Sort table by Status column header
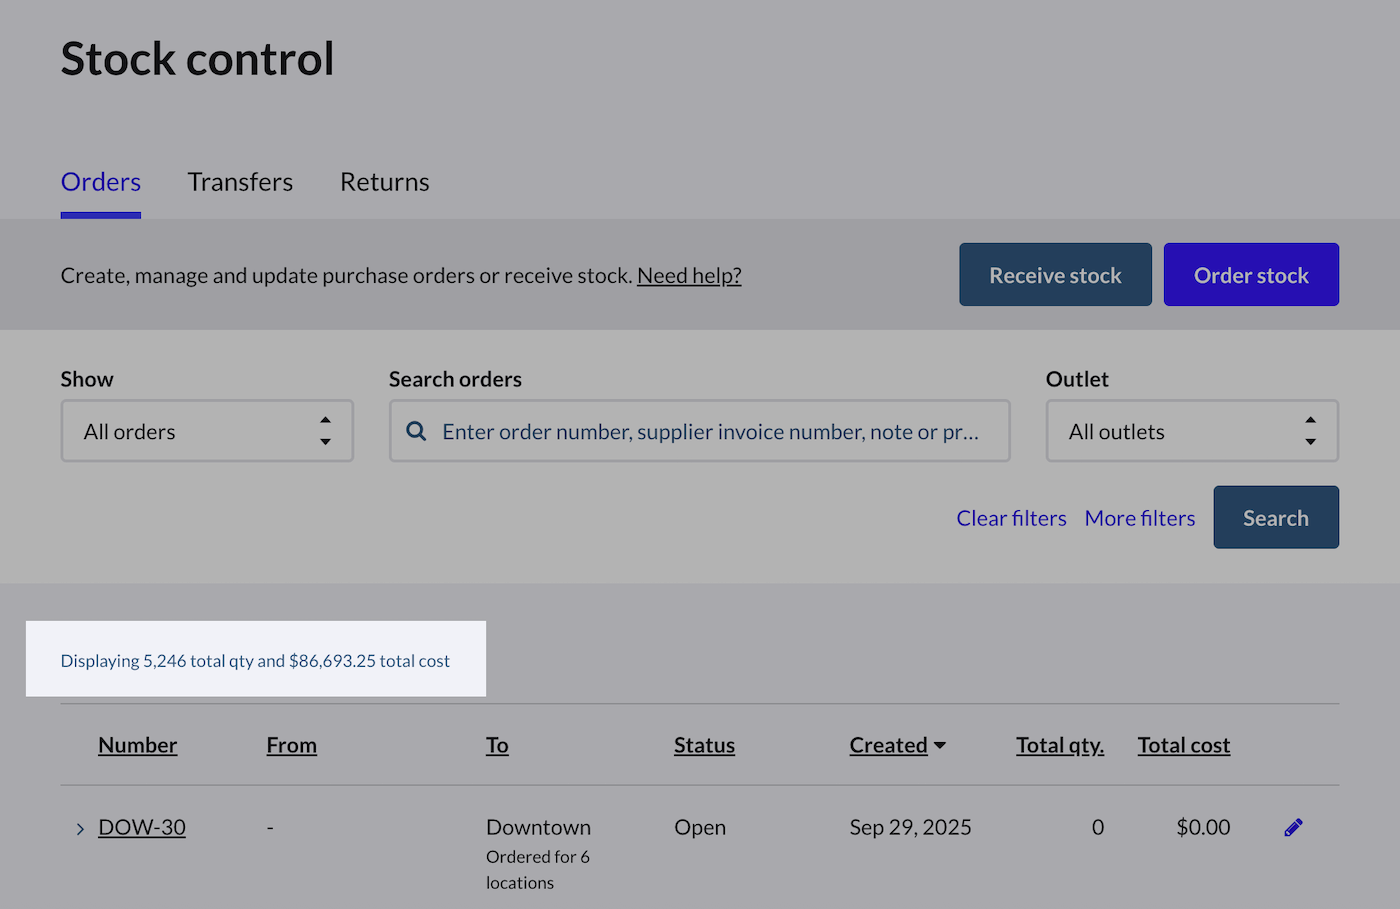1400x909 pixels. tap(704, 745)
